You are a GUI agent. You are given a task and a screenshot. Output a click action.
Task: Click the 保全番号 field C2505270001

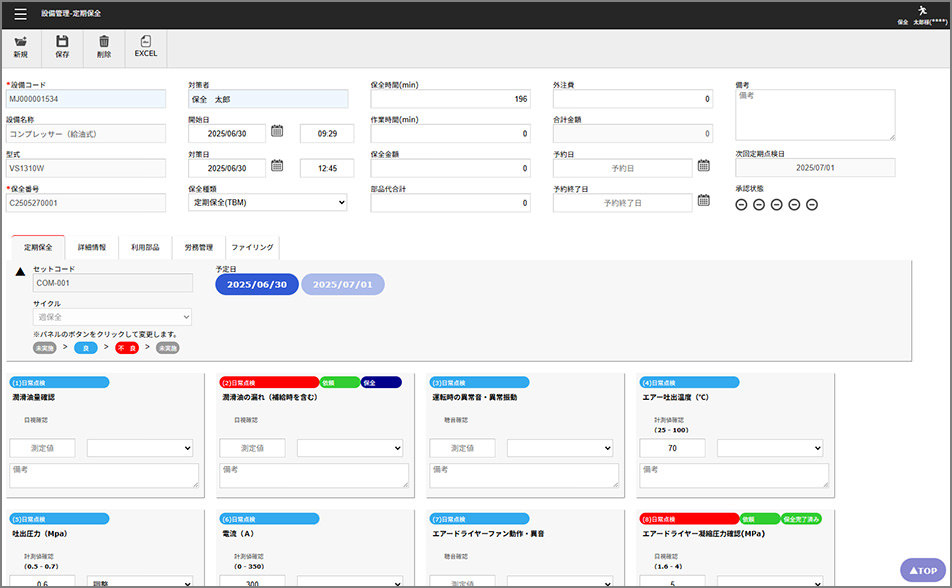coord(86,203)
